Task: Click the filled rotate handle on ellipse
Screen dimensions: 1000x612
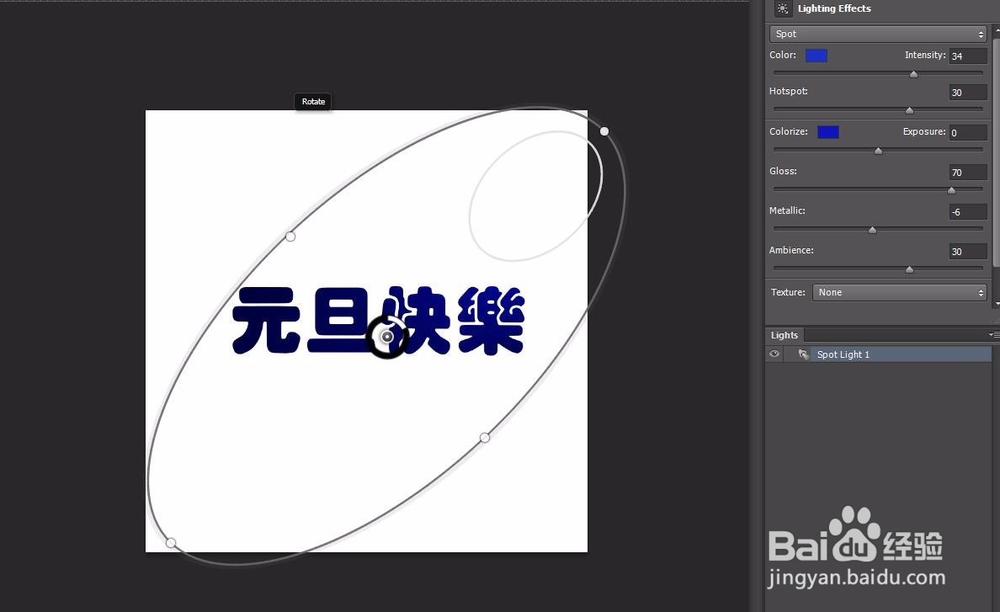Action: (604, 131)
